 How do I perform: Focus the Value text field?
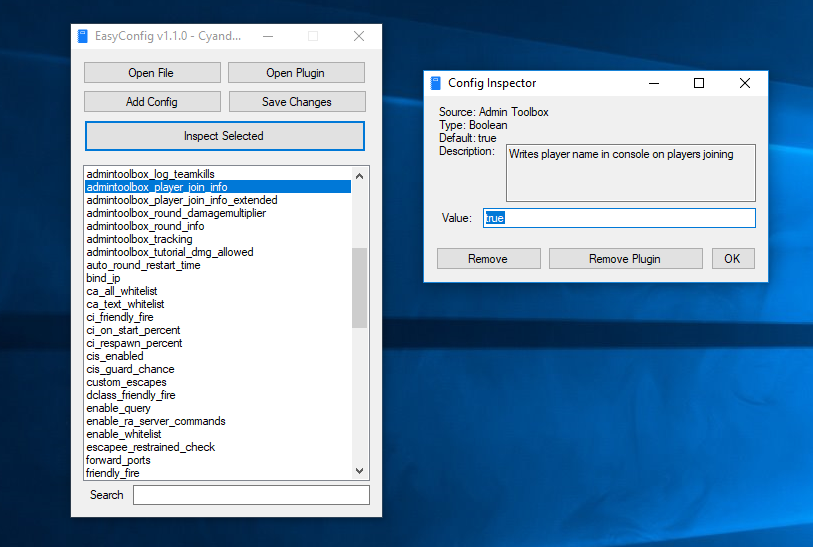click(x=619, y=218)
